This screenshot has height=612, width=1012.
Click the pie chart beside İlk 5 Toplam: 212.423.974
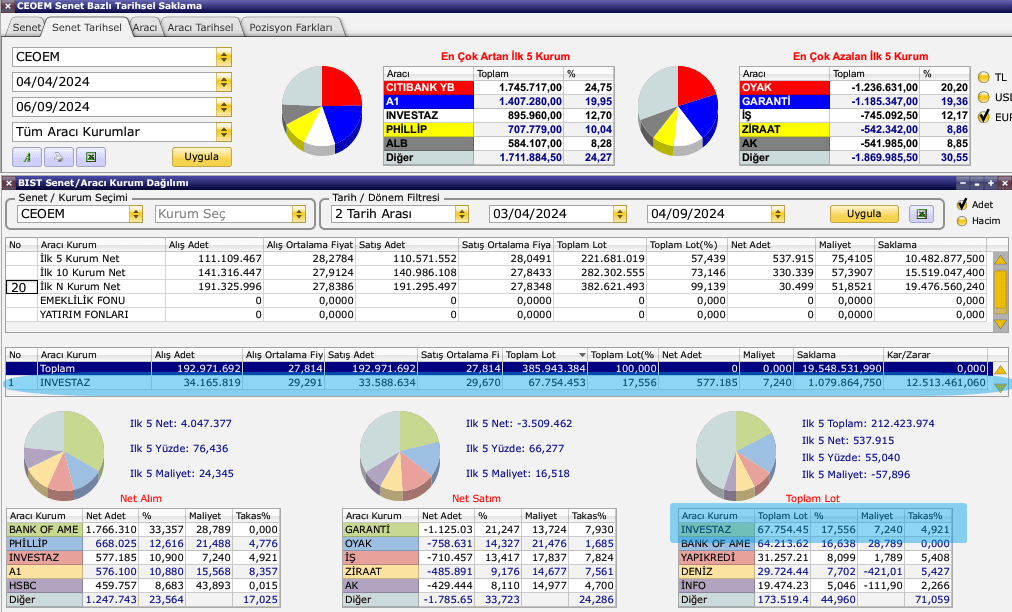pos(736,456)
